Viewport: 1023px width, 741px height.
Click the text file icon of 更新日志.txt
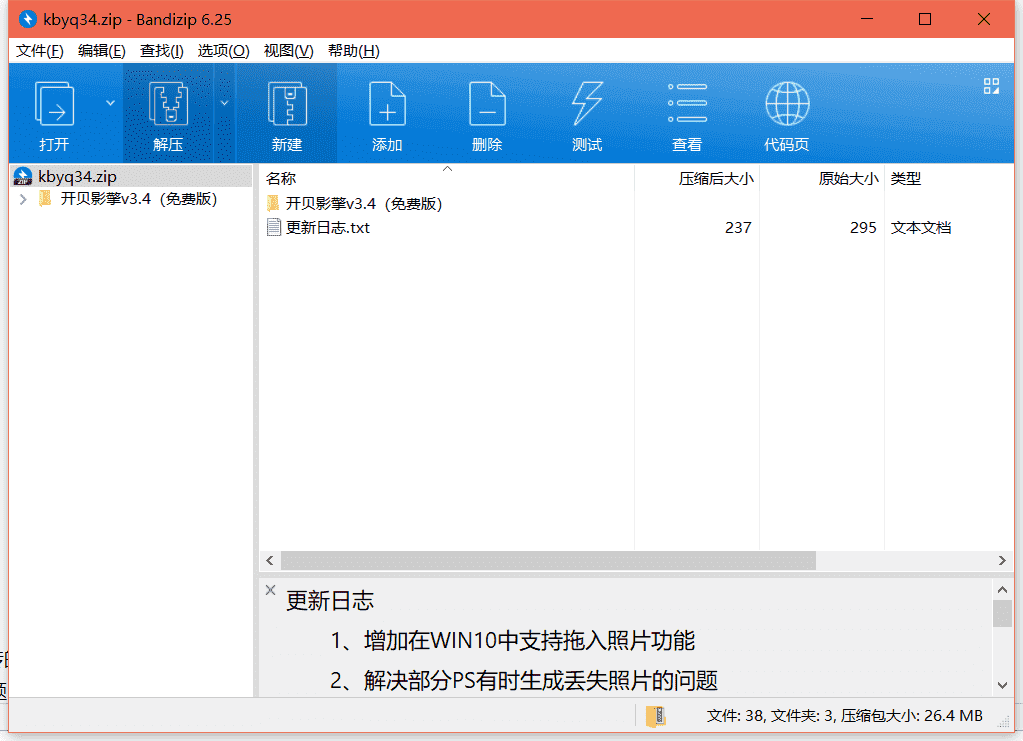click(x=274, y=227)
